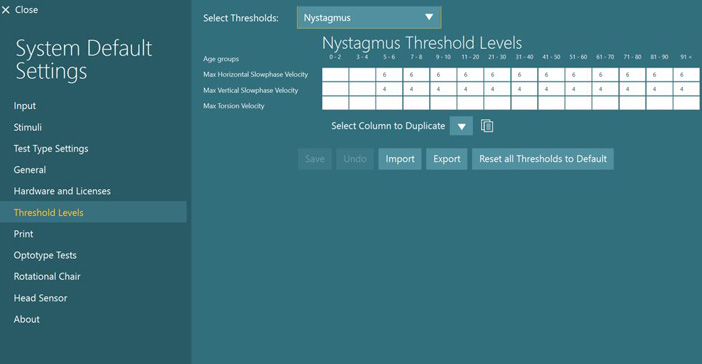
Task: Click the Export button
Action: (x=447, y=159)
